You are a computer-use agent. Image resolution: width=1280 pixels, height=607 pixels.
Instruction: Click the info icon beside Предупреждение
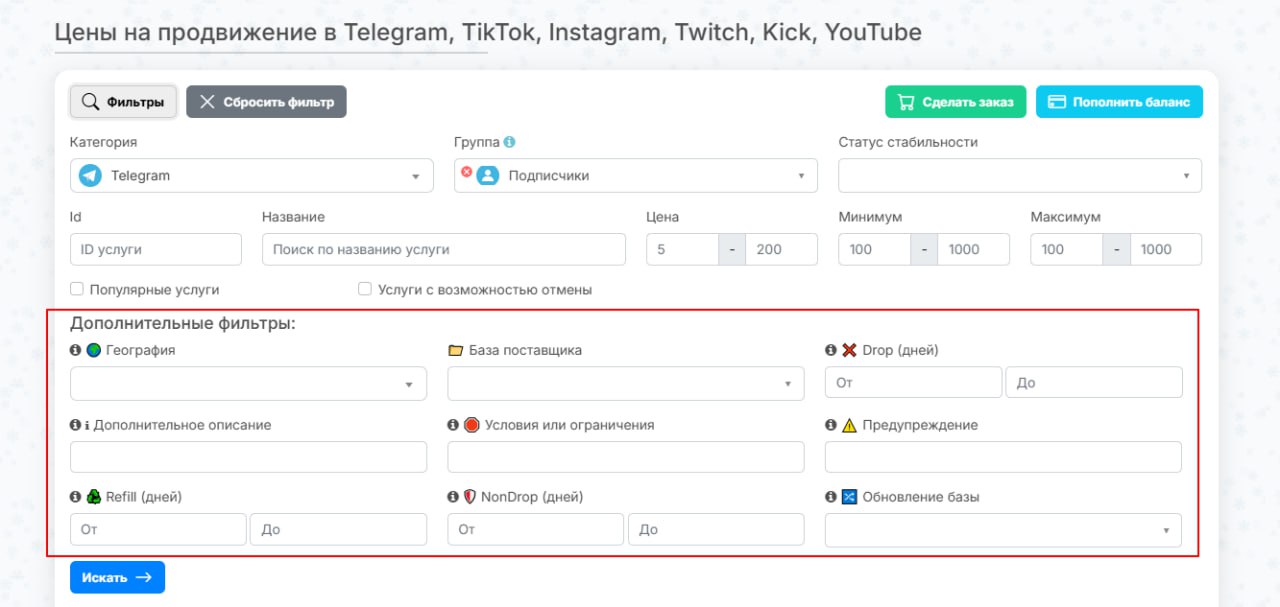click(830, 425)
